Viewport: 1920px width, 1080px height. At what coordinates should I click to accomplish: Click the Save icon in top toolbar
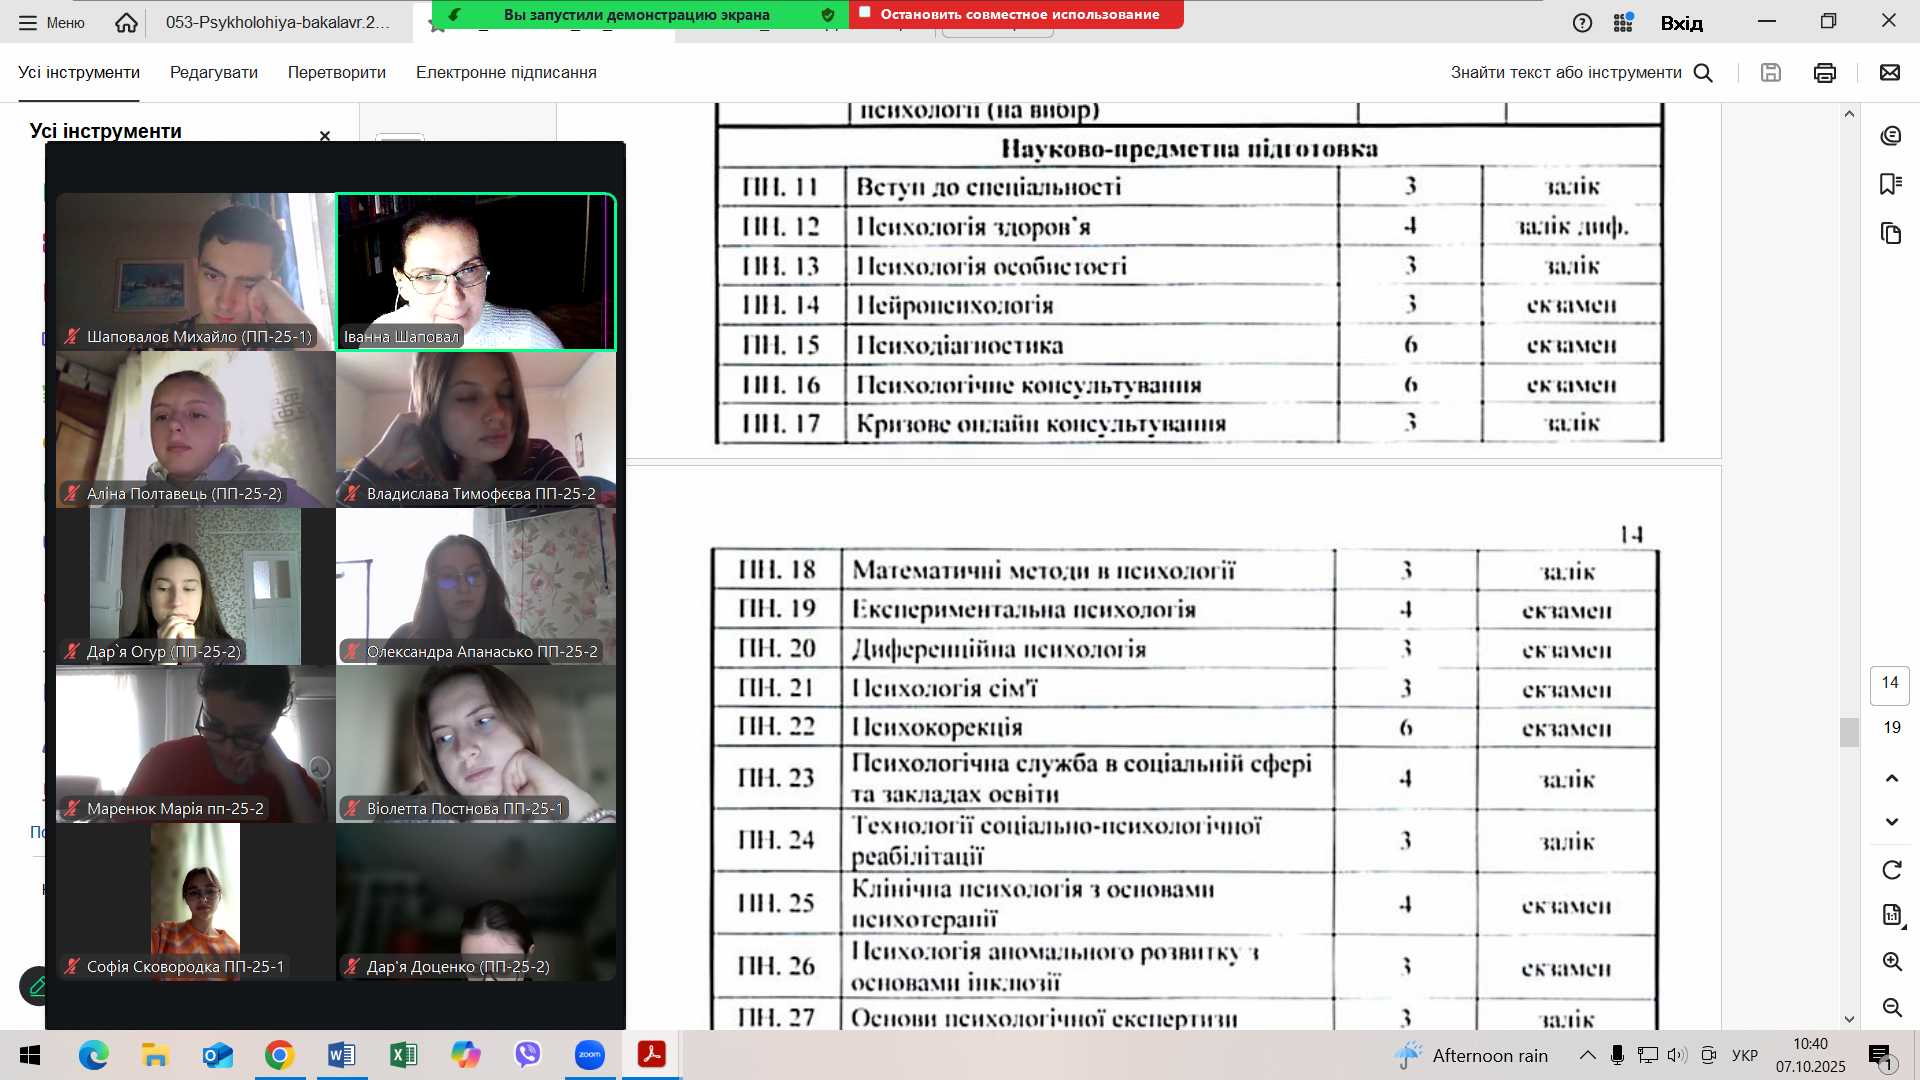[x=1771, y=72]
